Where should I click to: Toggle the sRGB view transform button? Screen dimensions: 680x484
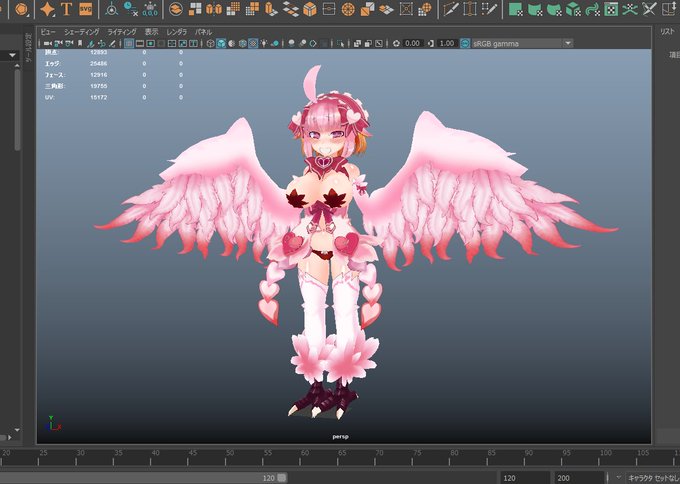pyautogui.click(x=465, y=43)
